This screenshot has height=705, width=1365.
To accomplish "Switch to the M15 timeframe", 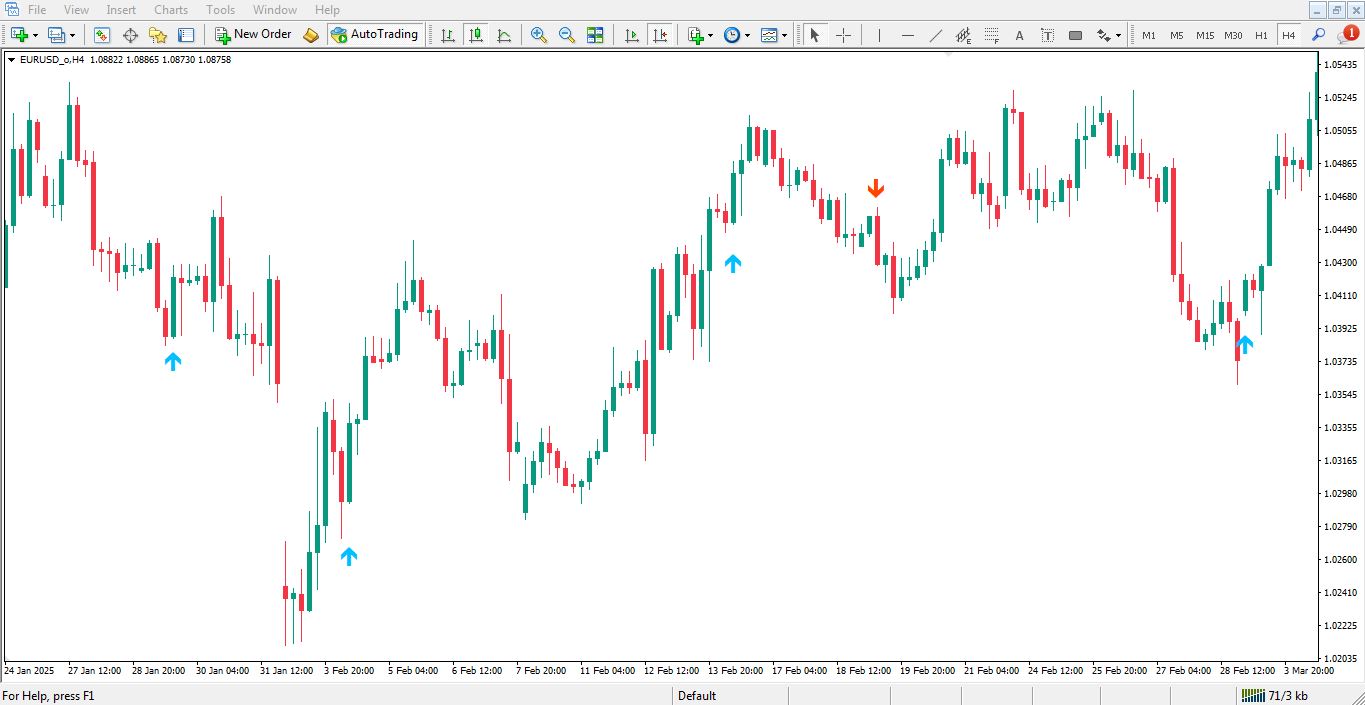I will click(x=1205, y=35).
